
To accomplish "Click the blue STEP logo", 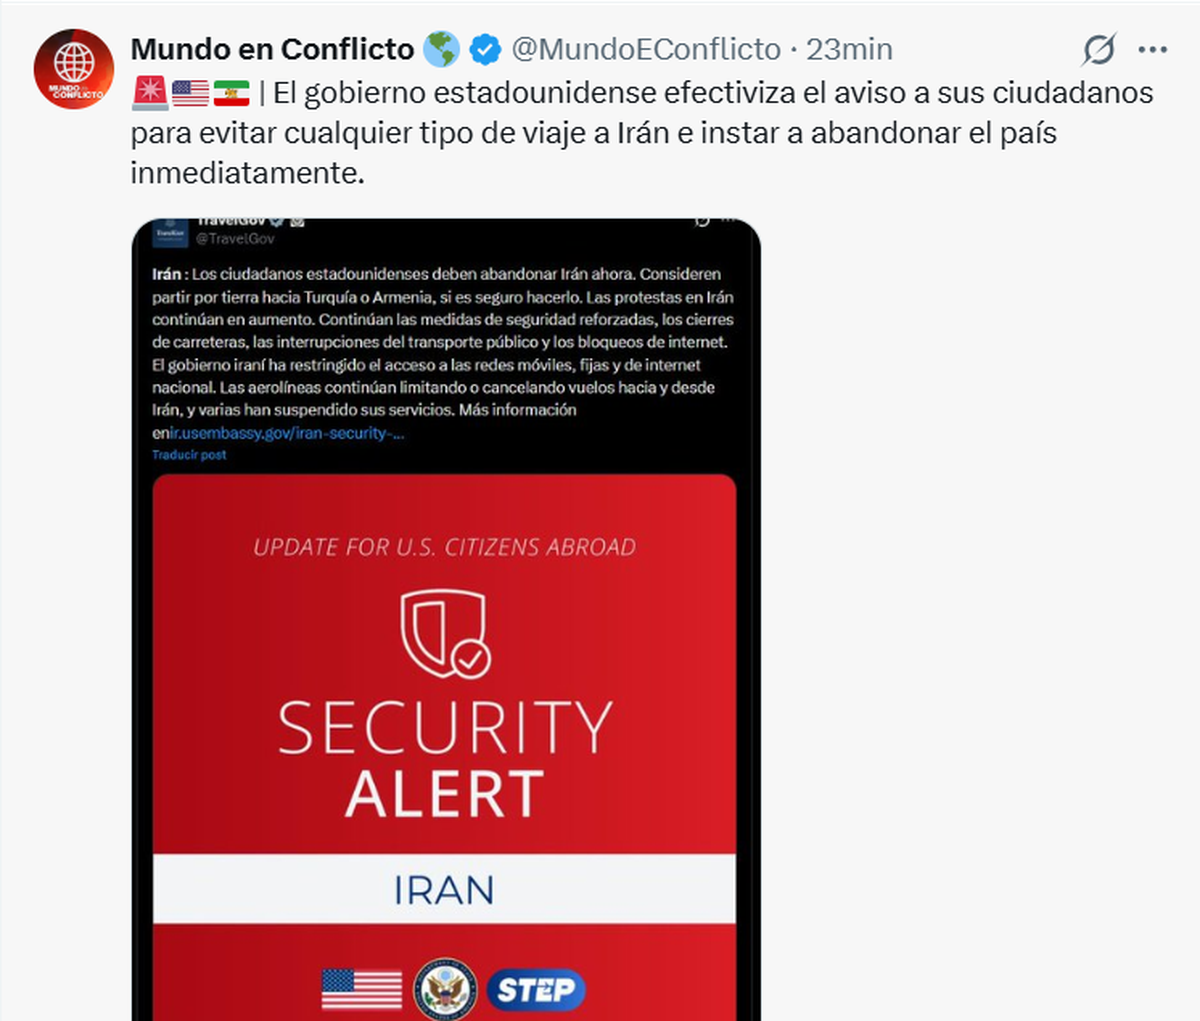I will click(536, 990).
